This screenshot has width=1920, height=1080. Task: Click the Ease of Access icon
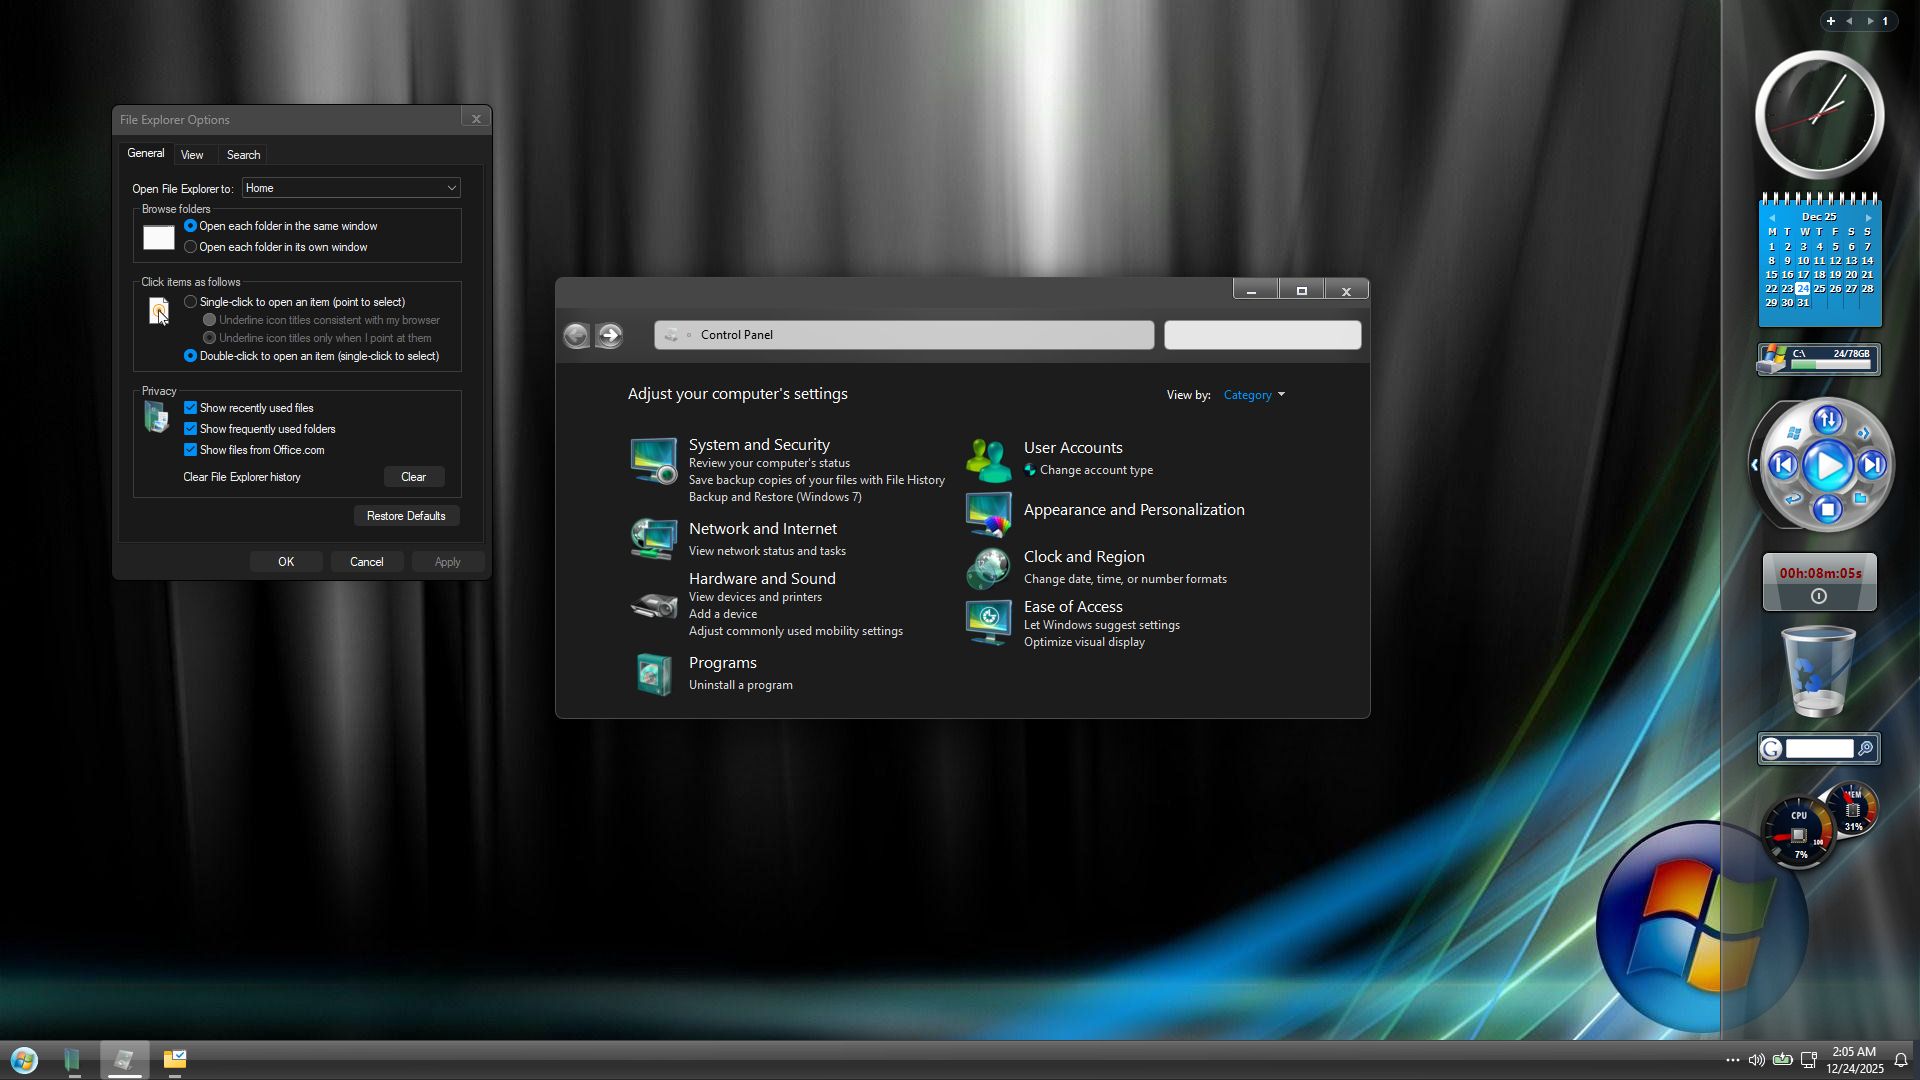pos(988,622)
